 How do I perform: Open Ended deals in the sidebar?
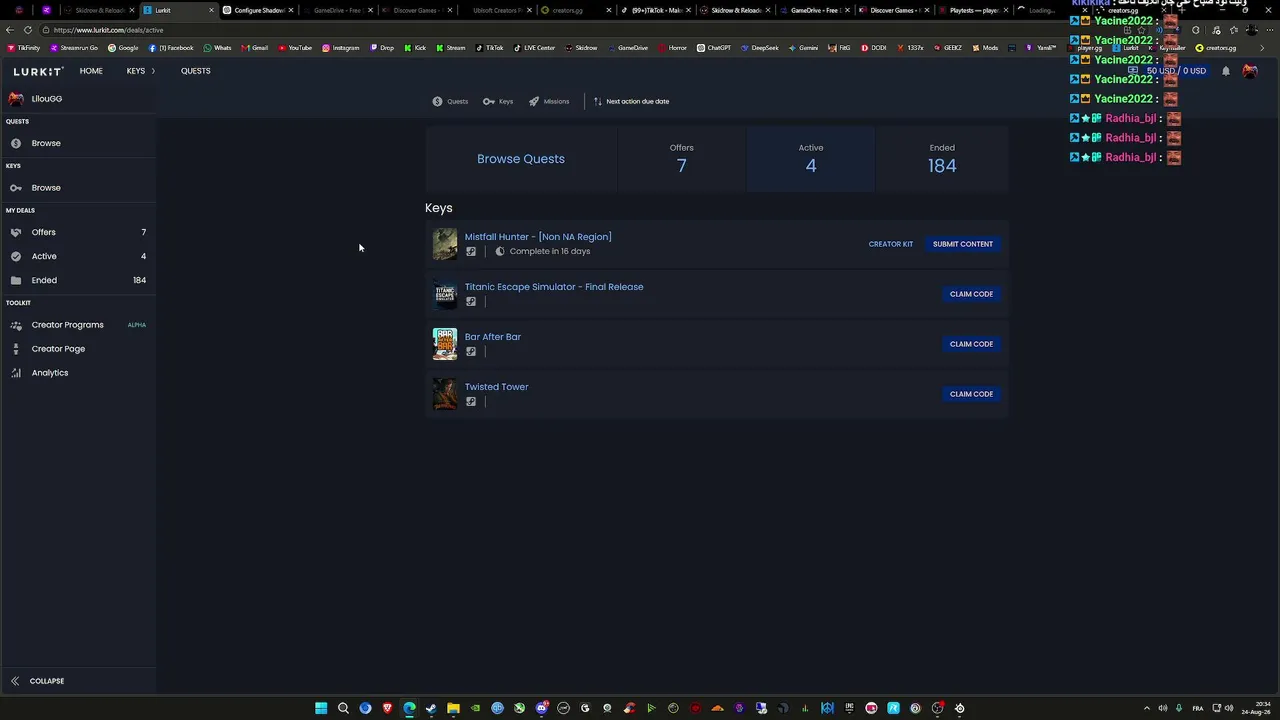[78, 280]
